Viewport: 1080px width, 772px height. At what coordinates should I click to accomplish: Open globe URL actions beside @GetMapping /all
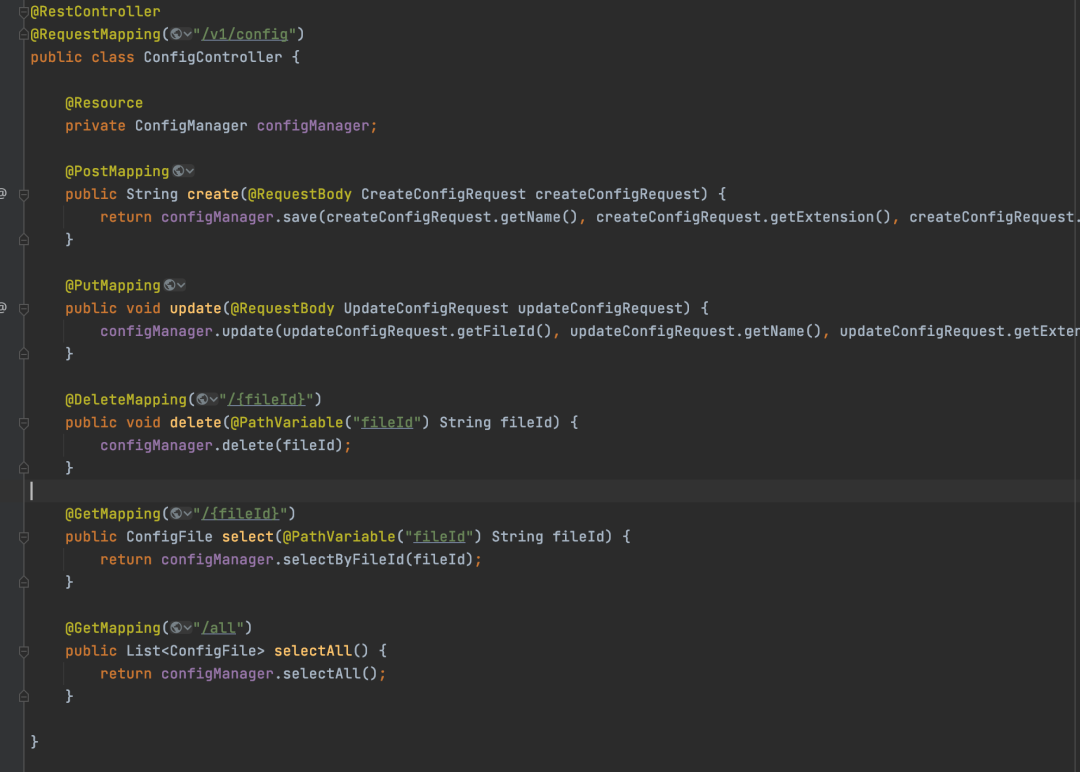(x=181, y=629)
